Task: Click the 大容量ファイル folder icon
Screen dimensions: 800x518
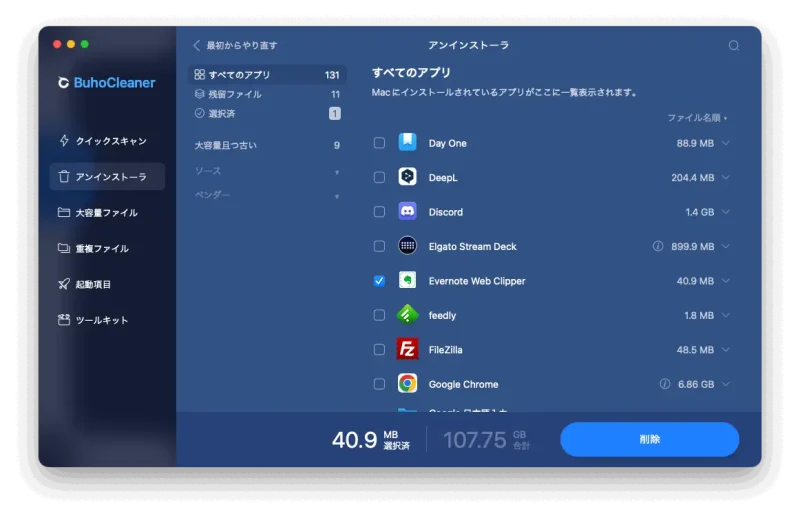Action: 64,212
